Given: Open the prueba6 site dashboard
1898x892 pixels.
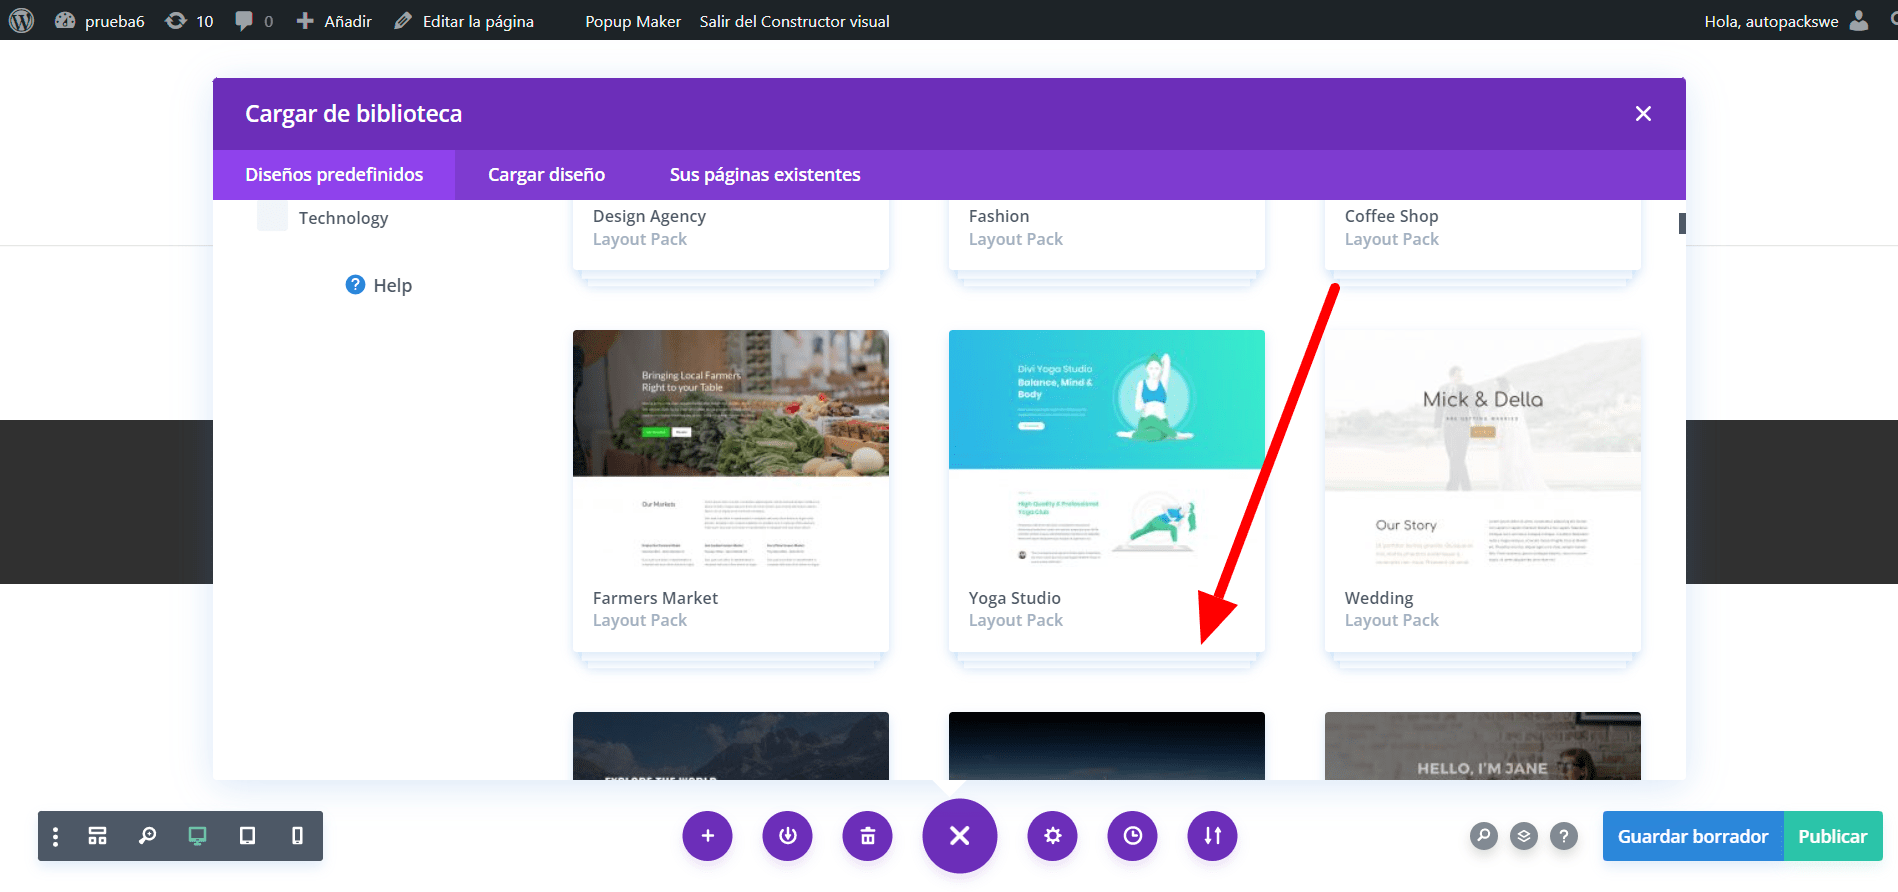Looking at the screenshot, I should pos(100,21).
